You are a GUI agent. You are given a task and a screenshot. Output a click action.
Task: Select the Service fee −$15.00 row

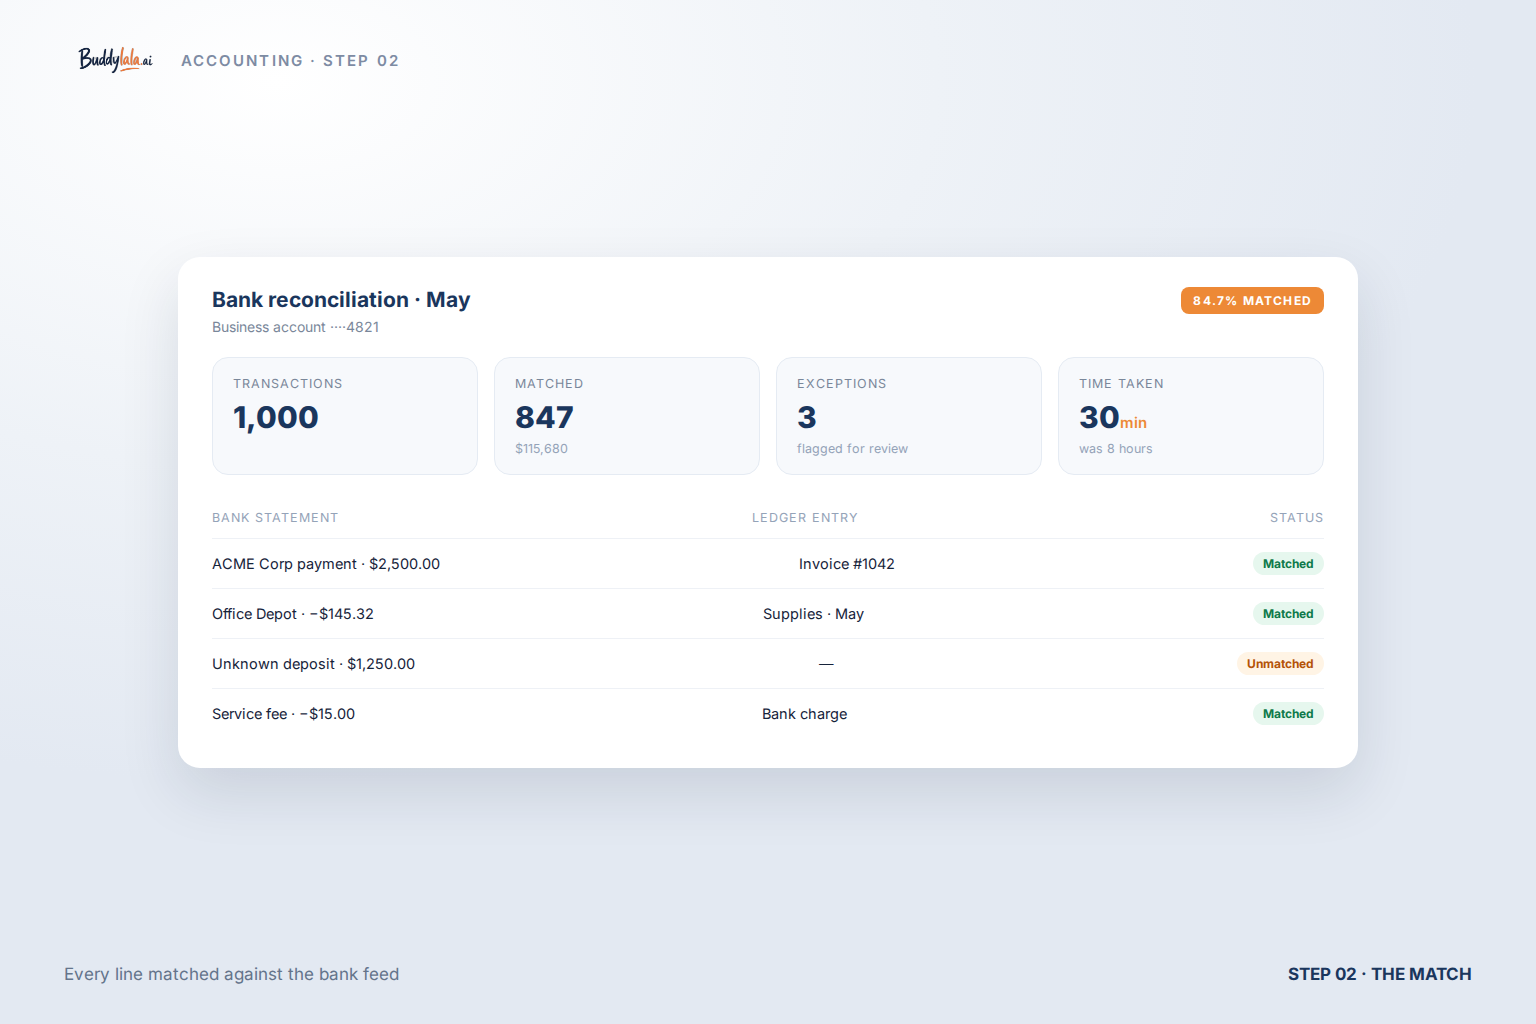point(768,714)
